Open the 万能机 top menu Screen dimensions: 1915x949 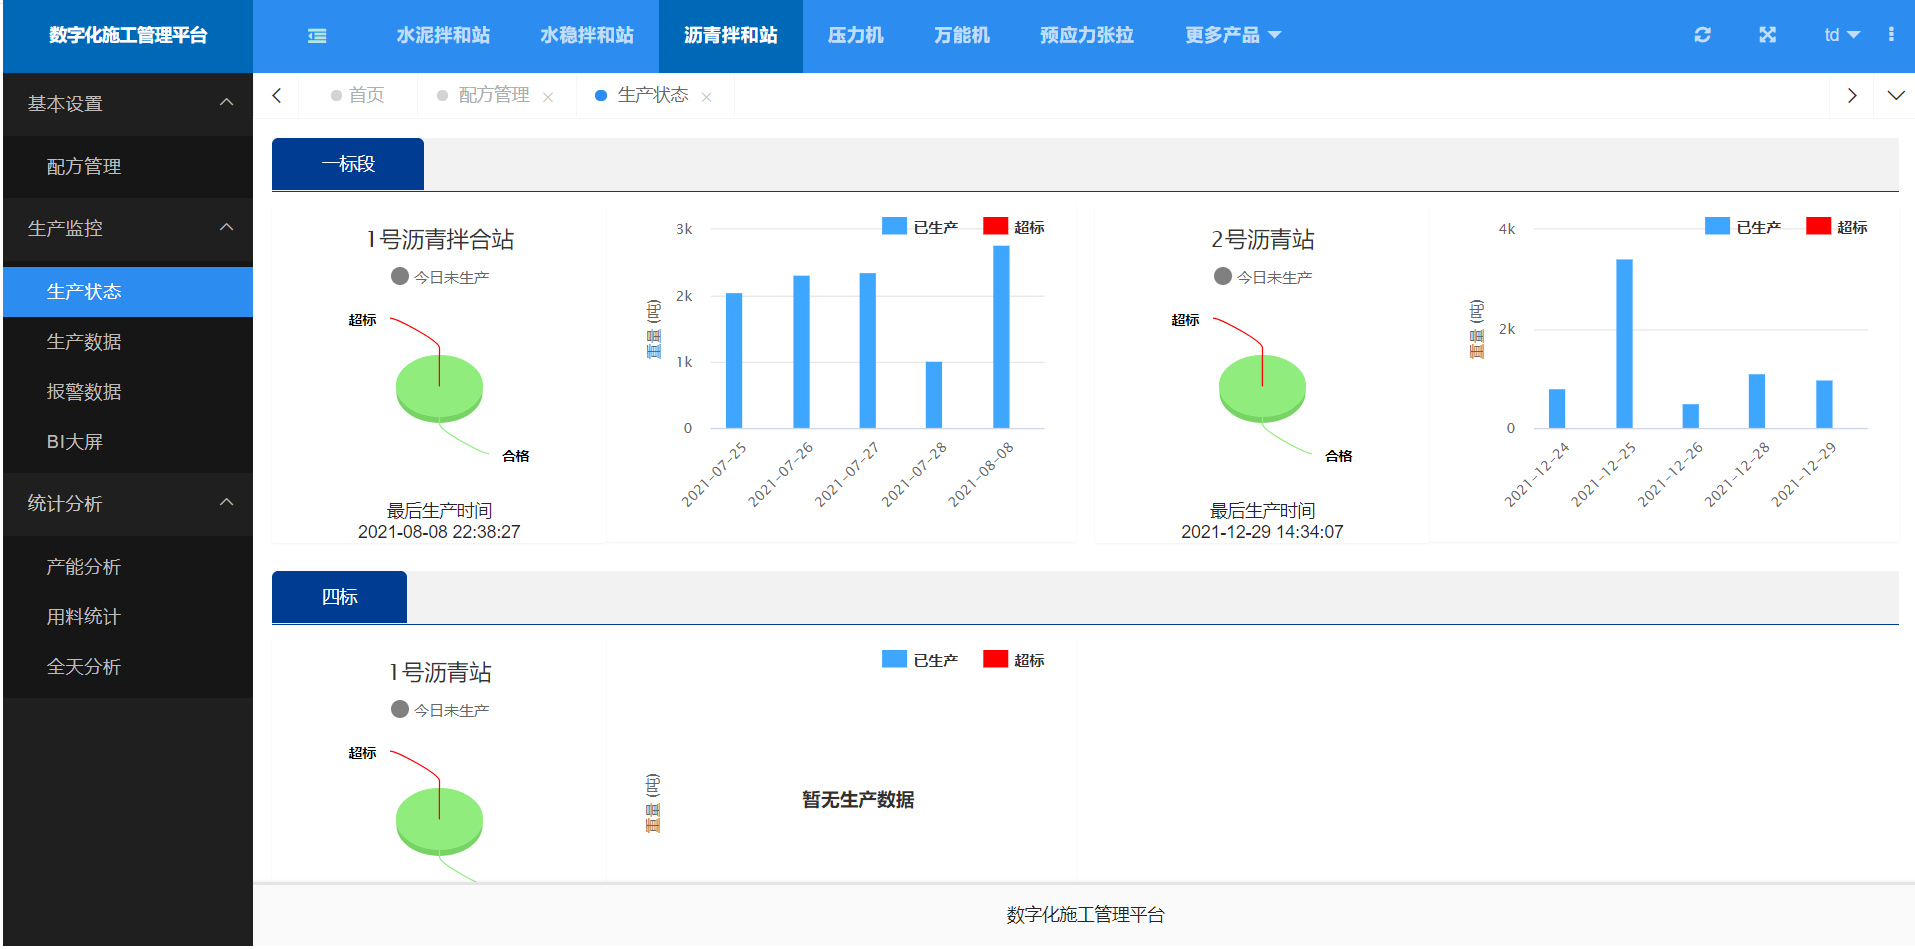[x=962, y=36]
